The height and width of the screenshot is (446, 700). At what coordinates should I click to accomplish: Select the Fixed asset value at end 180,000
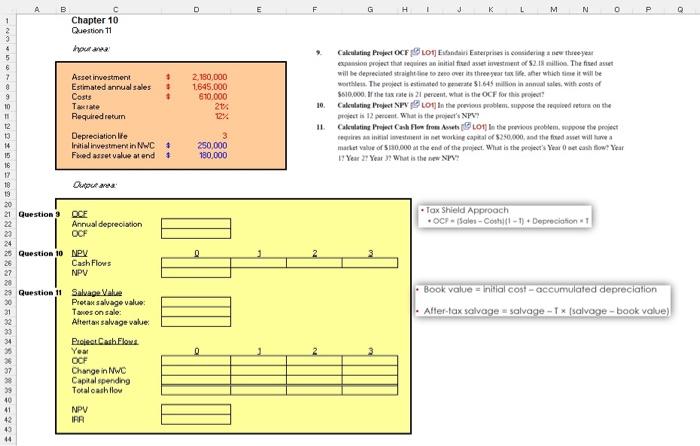[x=213, y=155]
